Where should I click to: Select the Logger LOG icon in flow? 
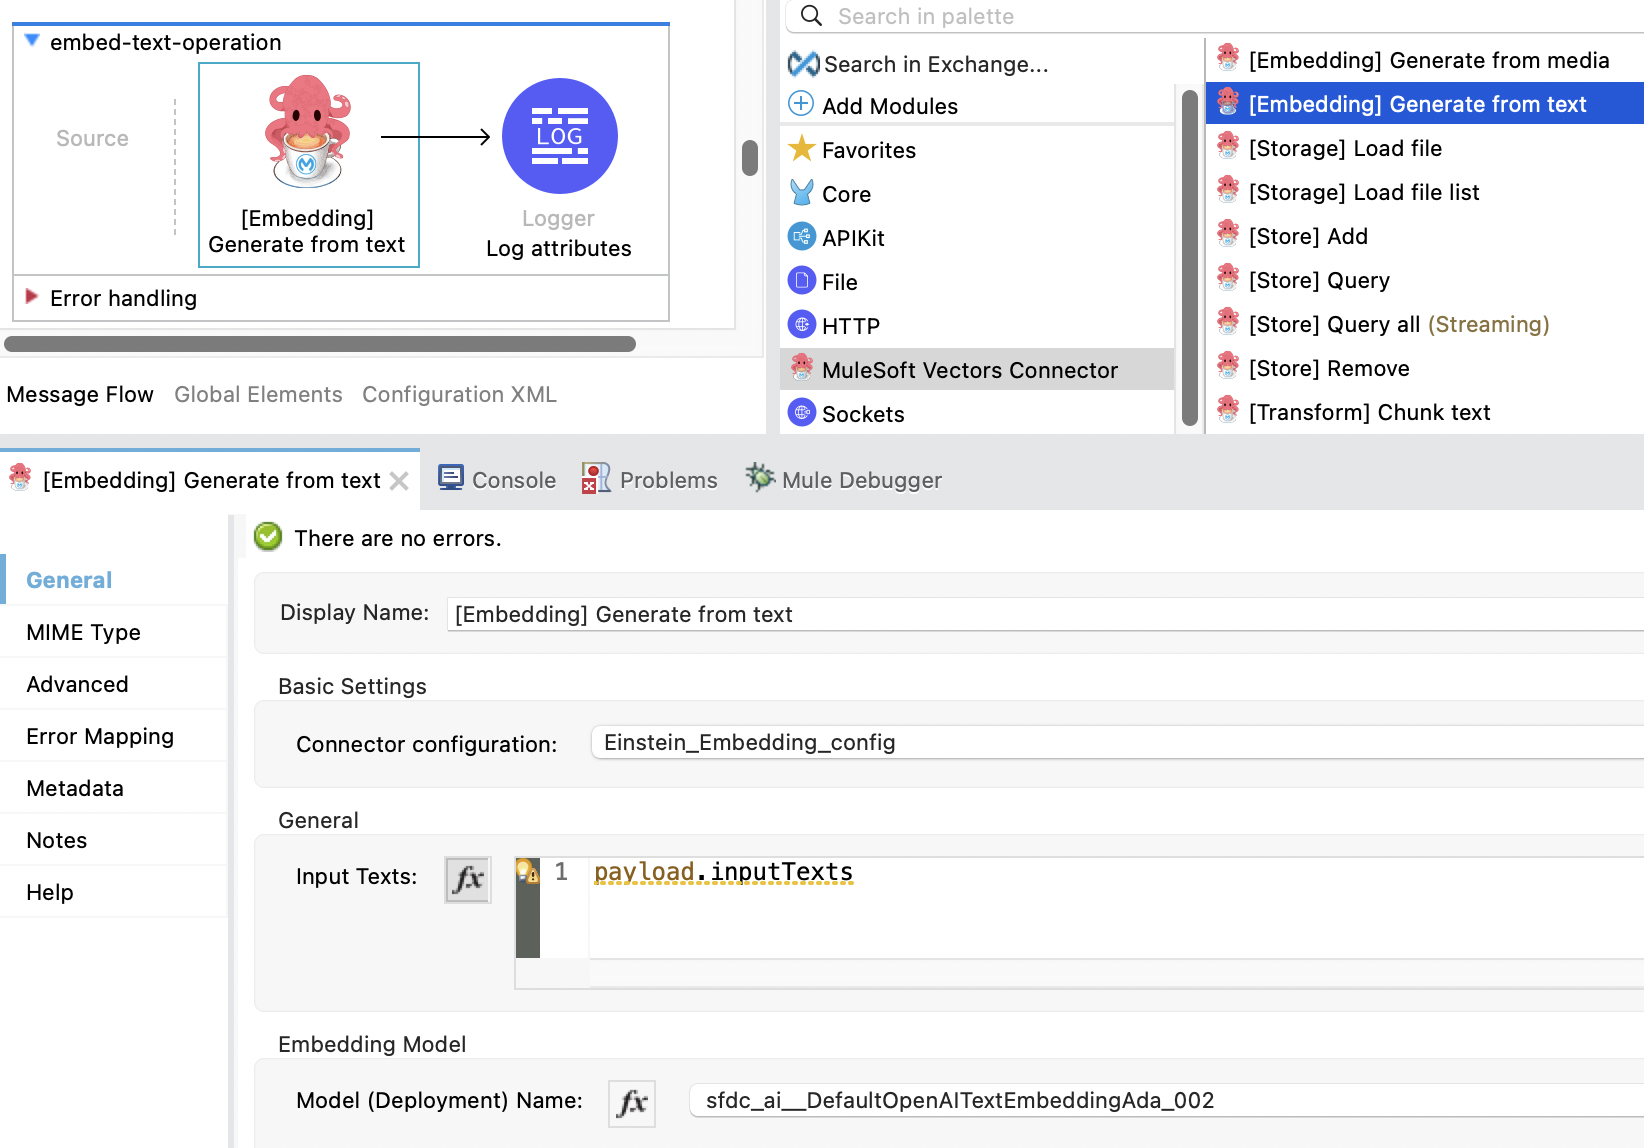click(x=559, y=136)
